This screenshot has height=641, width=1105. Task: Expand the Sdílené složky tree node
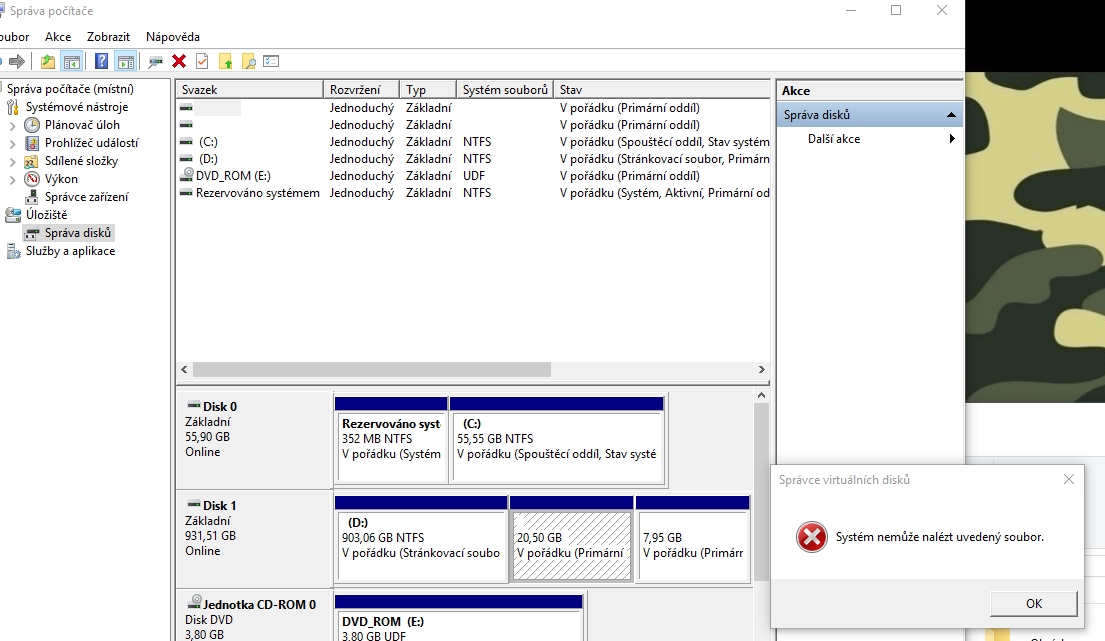point(12,161)
